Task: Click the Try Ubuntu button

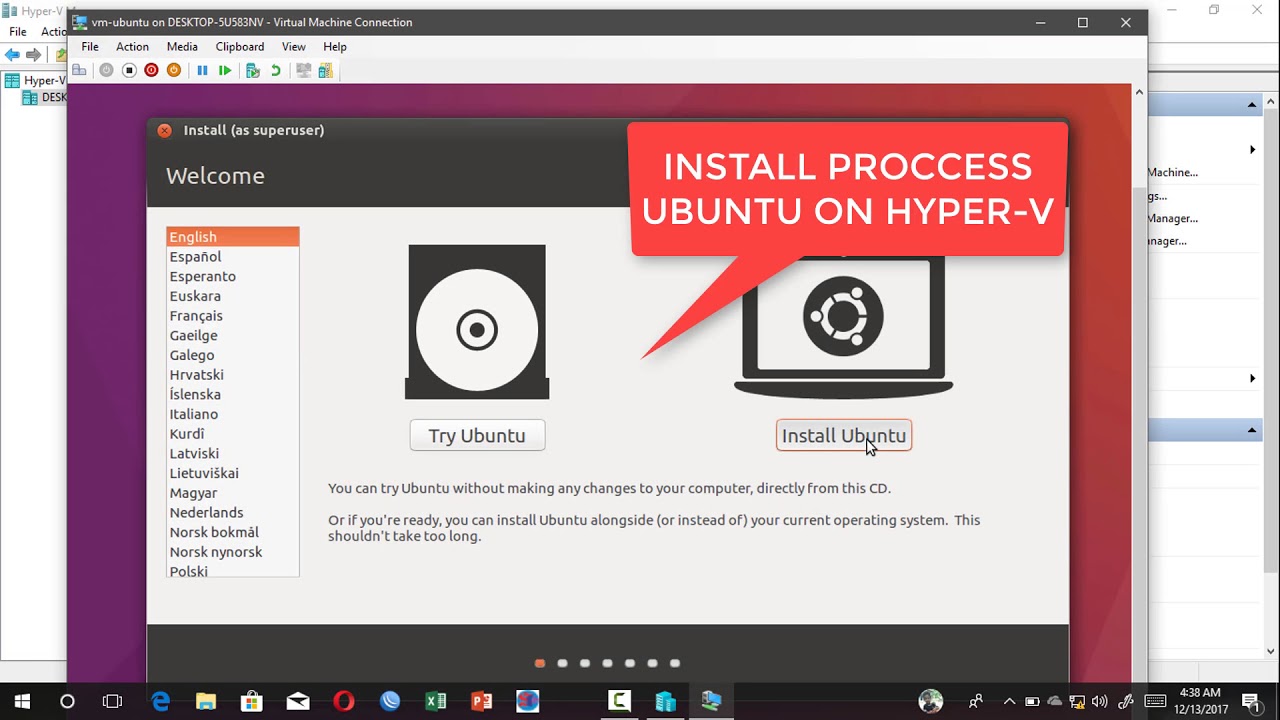Action: pos(477,435)
